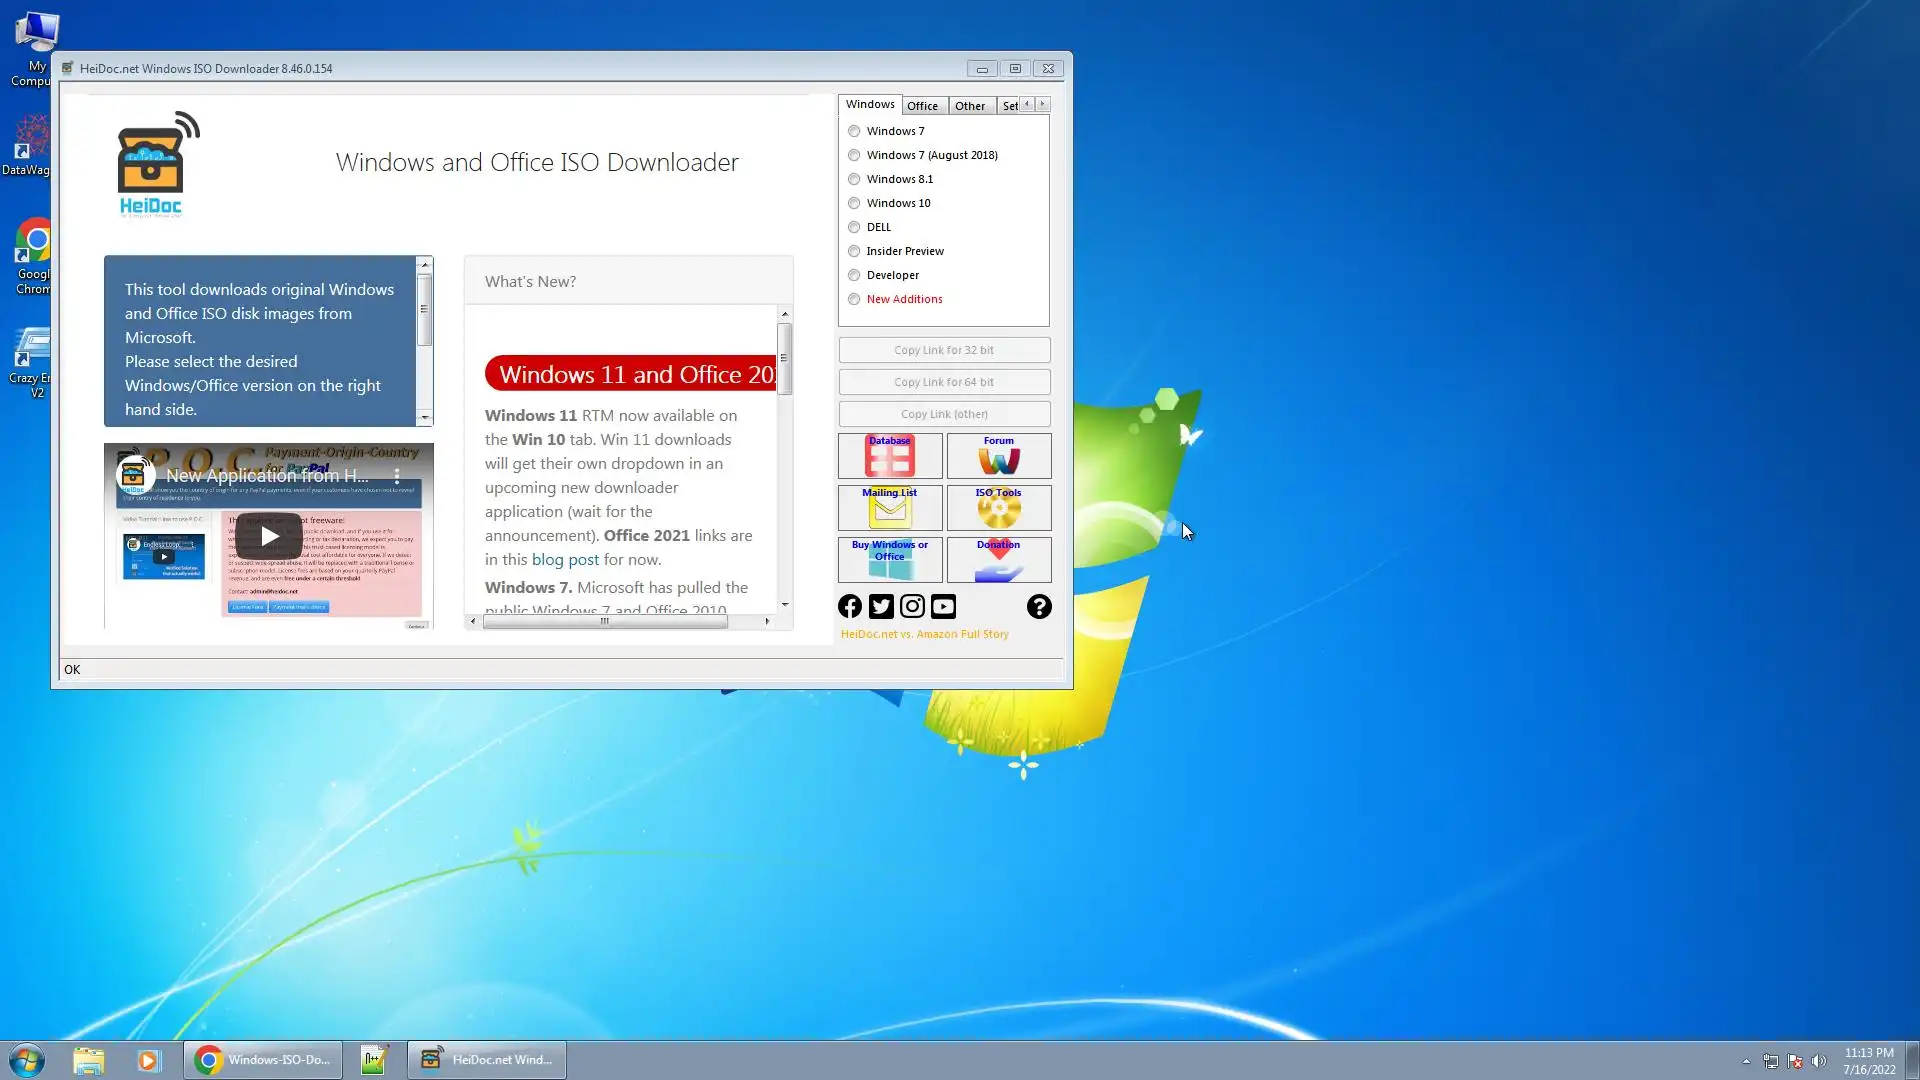Open the Facebook social icon

point(850,607)
